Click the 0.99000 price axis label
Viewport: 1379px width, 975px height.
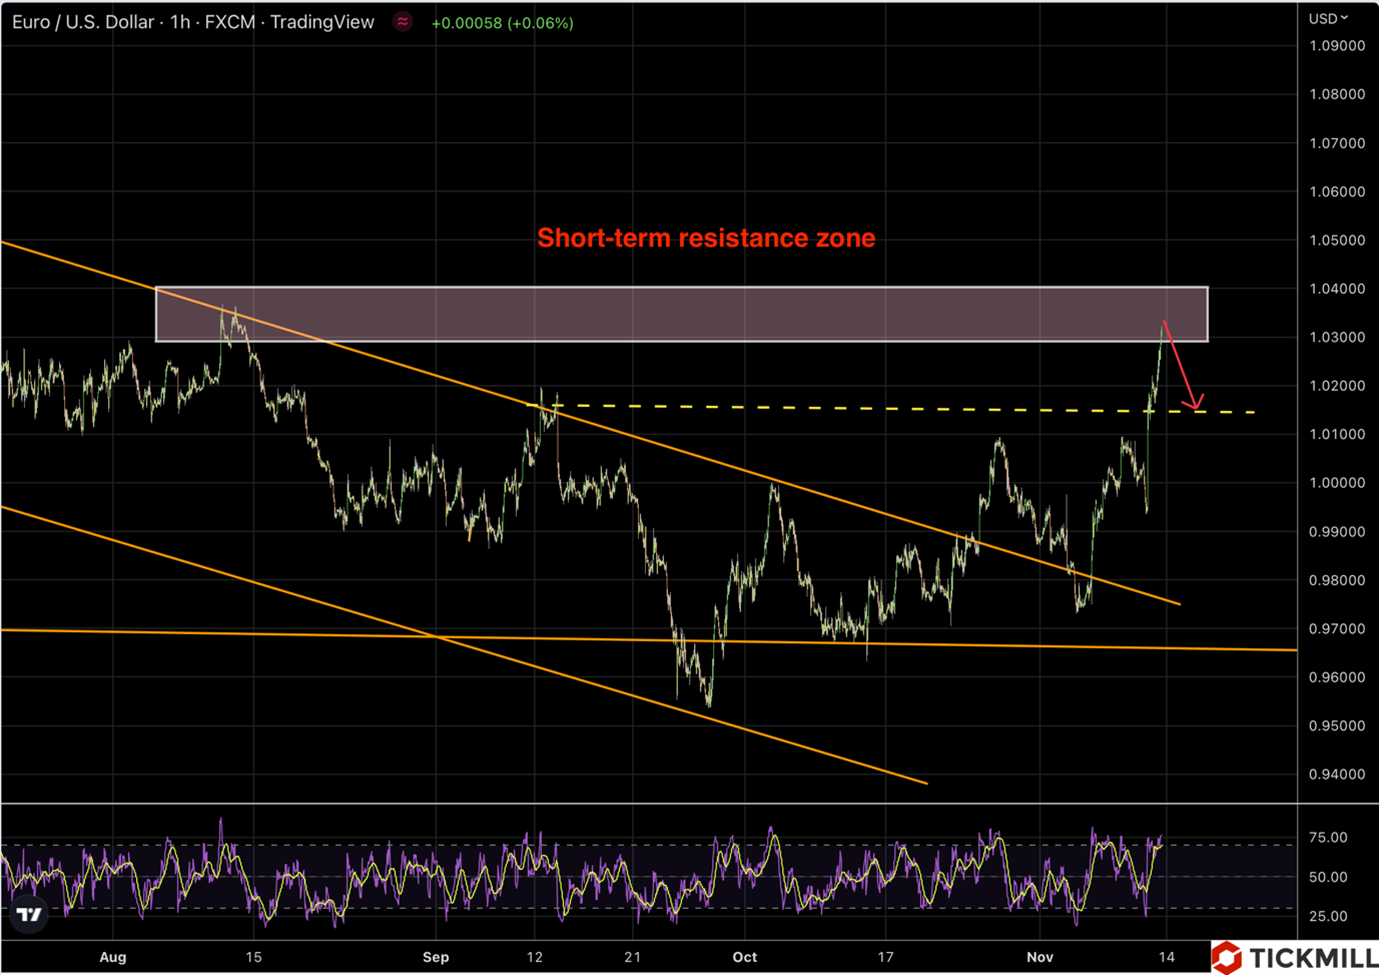1337,532
